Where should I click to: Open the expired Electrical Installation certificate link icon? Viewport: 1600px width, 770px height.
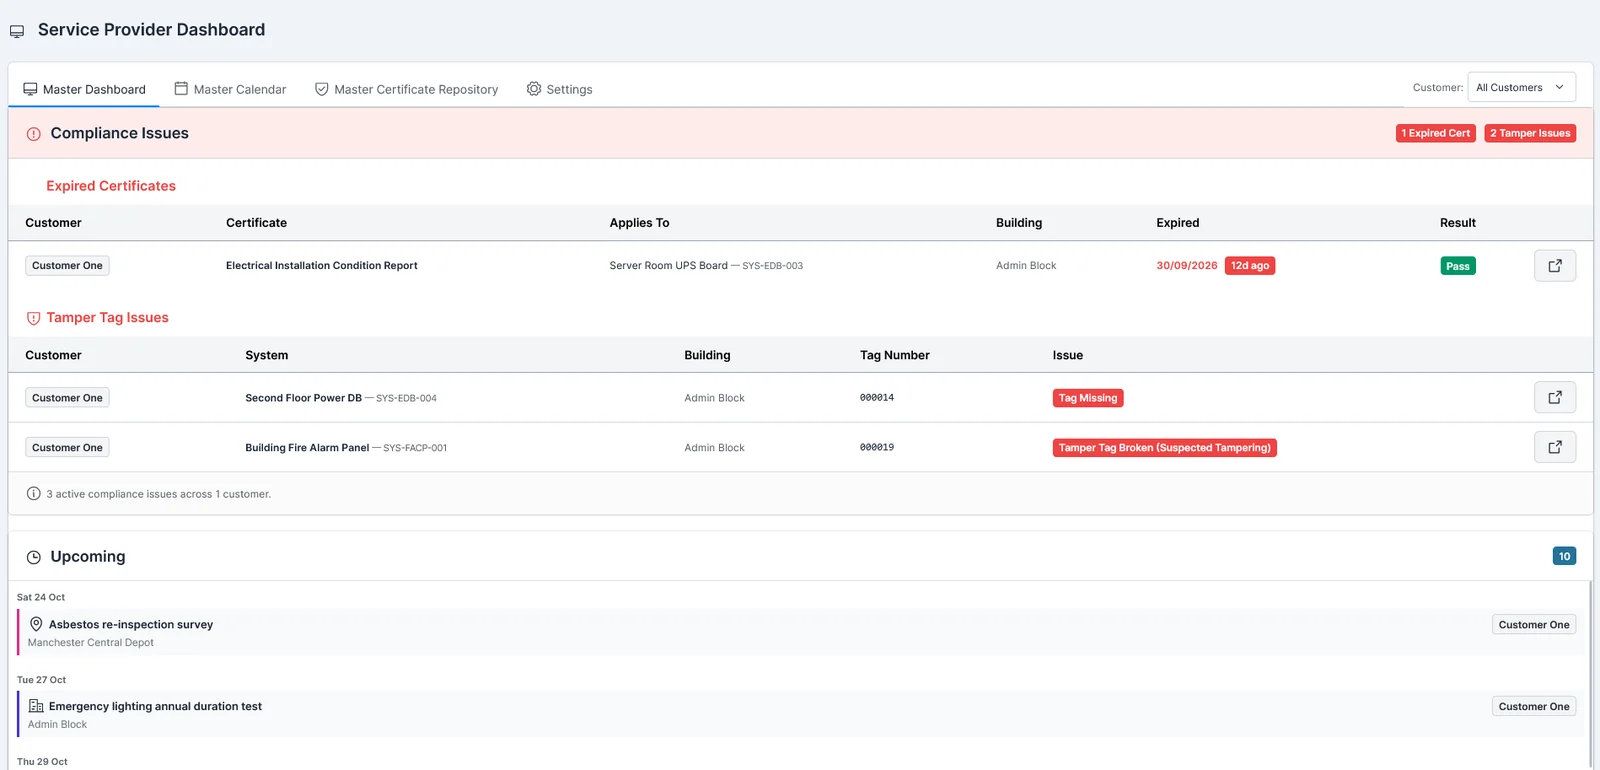pyautogui.click(x=1555, y=266)
